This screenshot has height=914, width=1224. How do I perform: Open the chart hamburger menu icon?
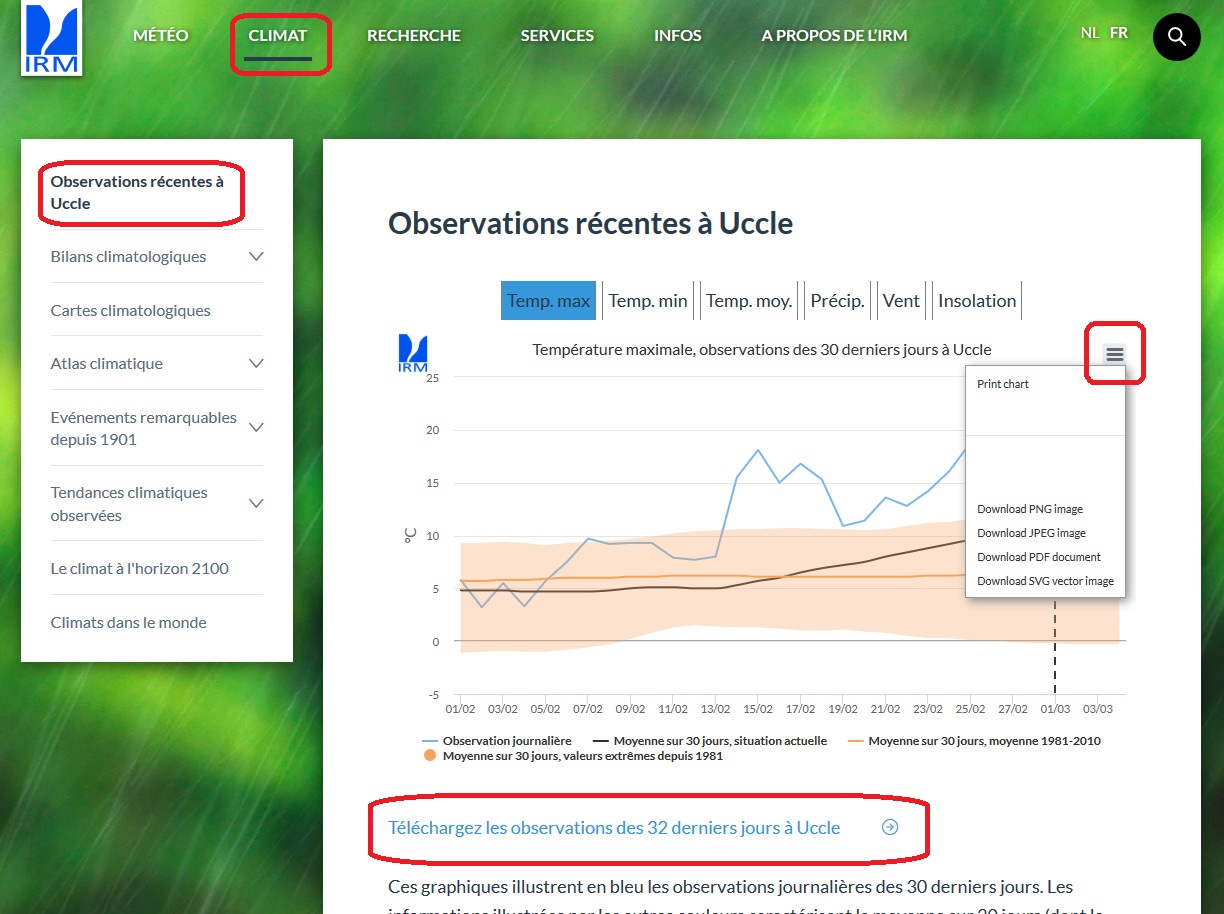pyautogui.click(x=1114, y=354)
